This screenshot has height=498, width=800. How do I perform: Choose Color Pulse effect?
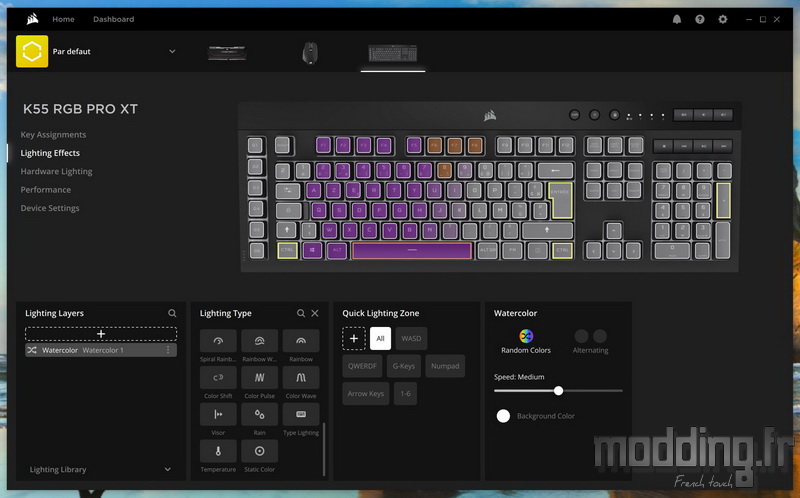(x=259, y=378)
